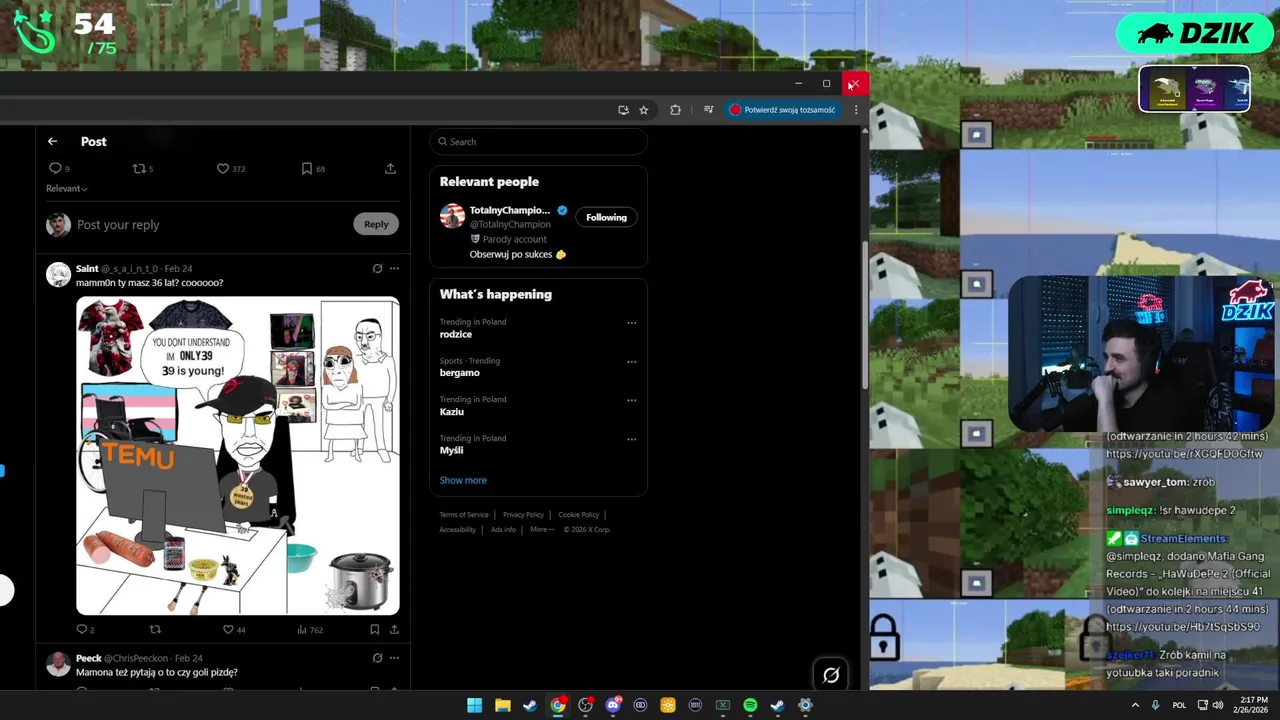Open Chrome media control icon

(x=708, y=110)
